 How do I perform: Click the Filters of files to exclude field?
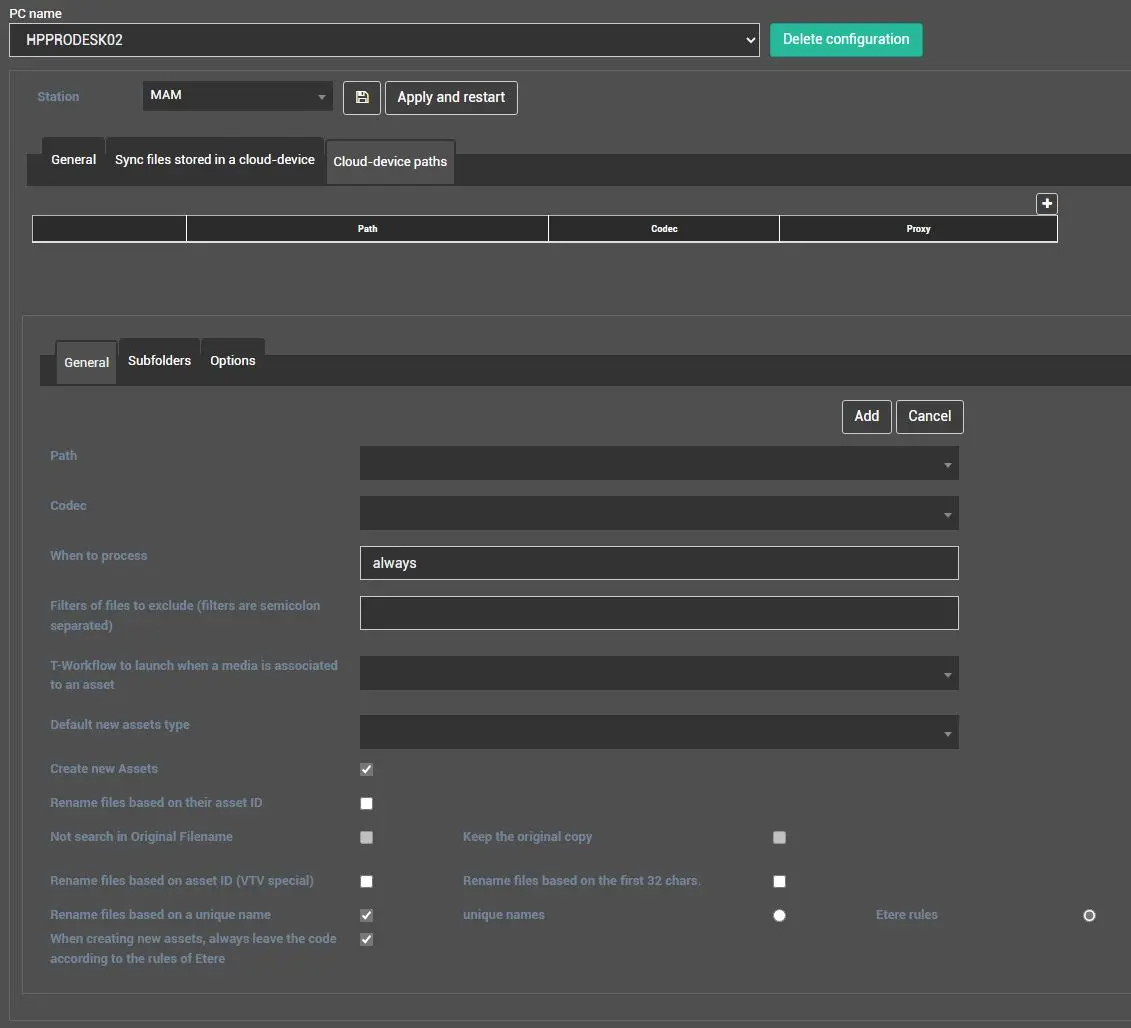click(x=658, y=613)
